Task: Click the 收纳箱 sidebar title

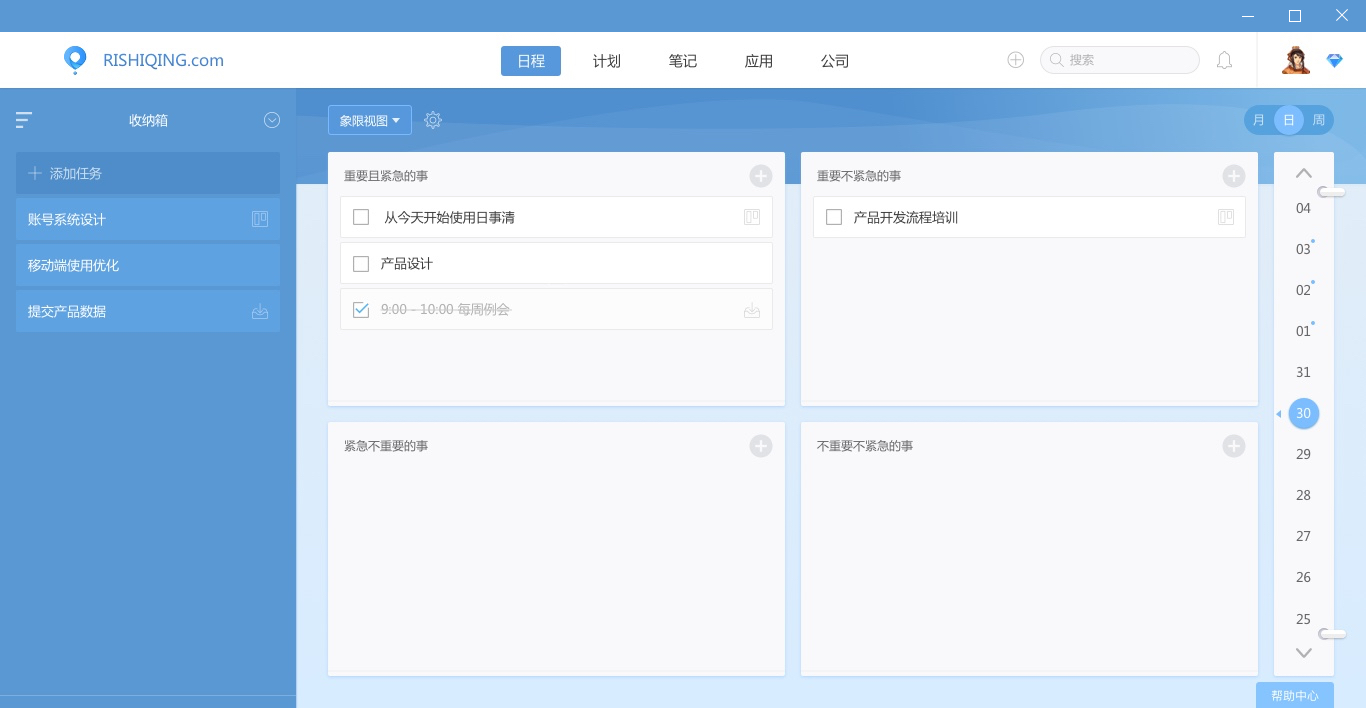Action: [x=148, y=120]
